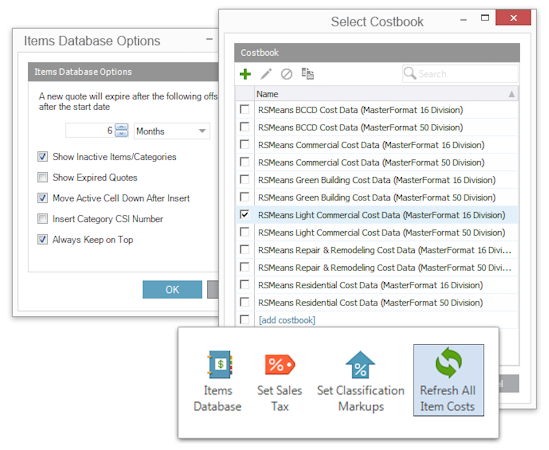The height and width of the screenshot is (450, 549).
Task: Enable Show Expired Quotes checkbox
Action: (x=42, y=177)
